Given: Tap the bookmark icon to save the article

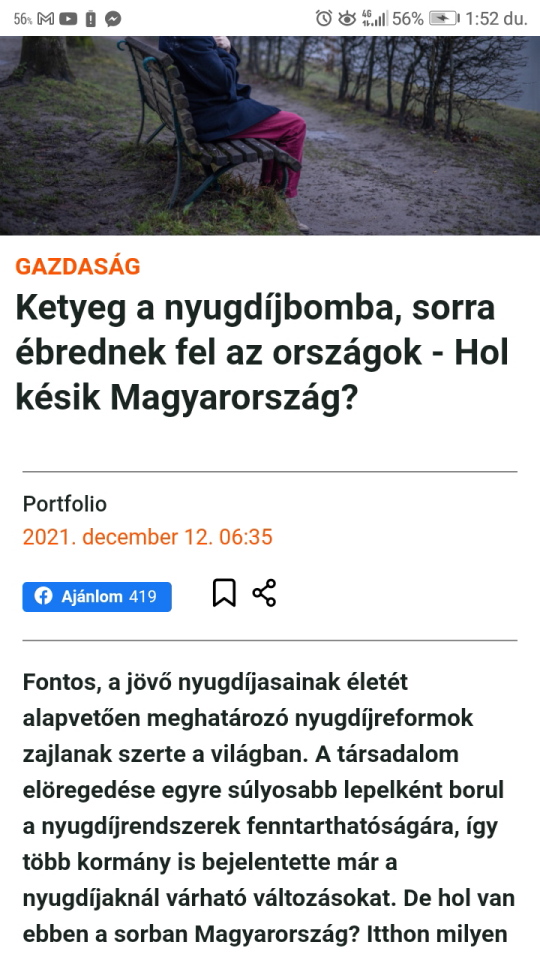Looking at the screenshot, I should tap(224, 593).
